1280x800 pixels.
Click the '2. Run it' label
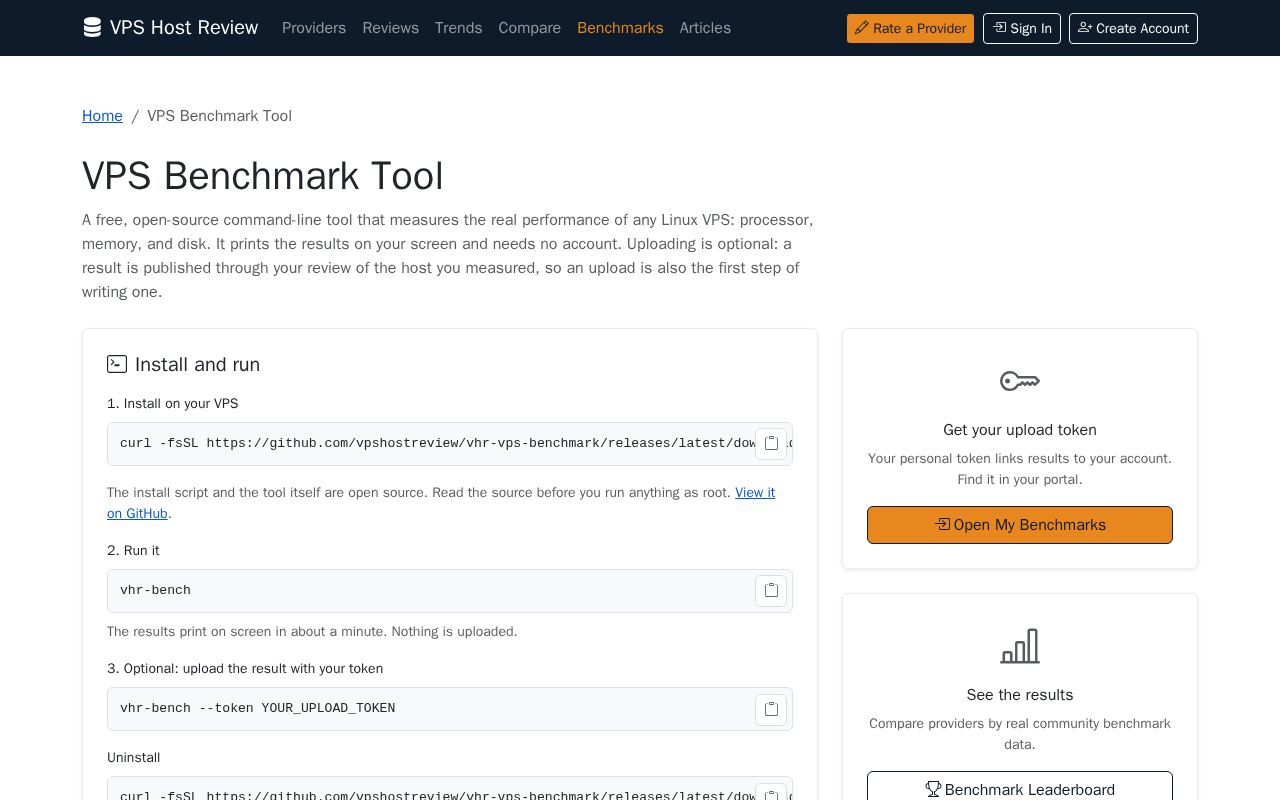(133, 551)
